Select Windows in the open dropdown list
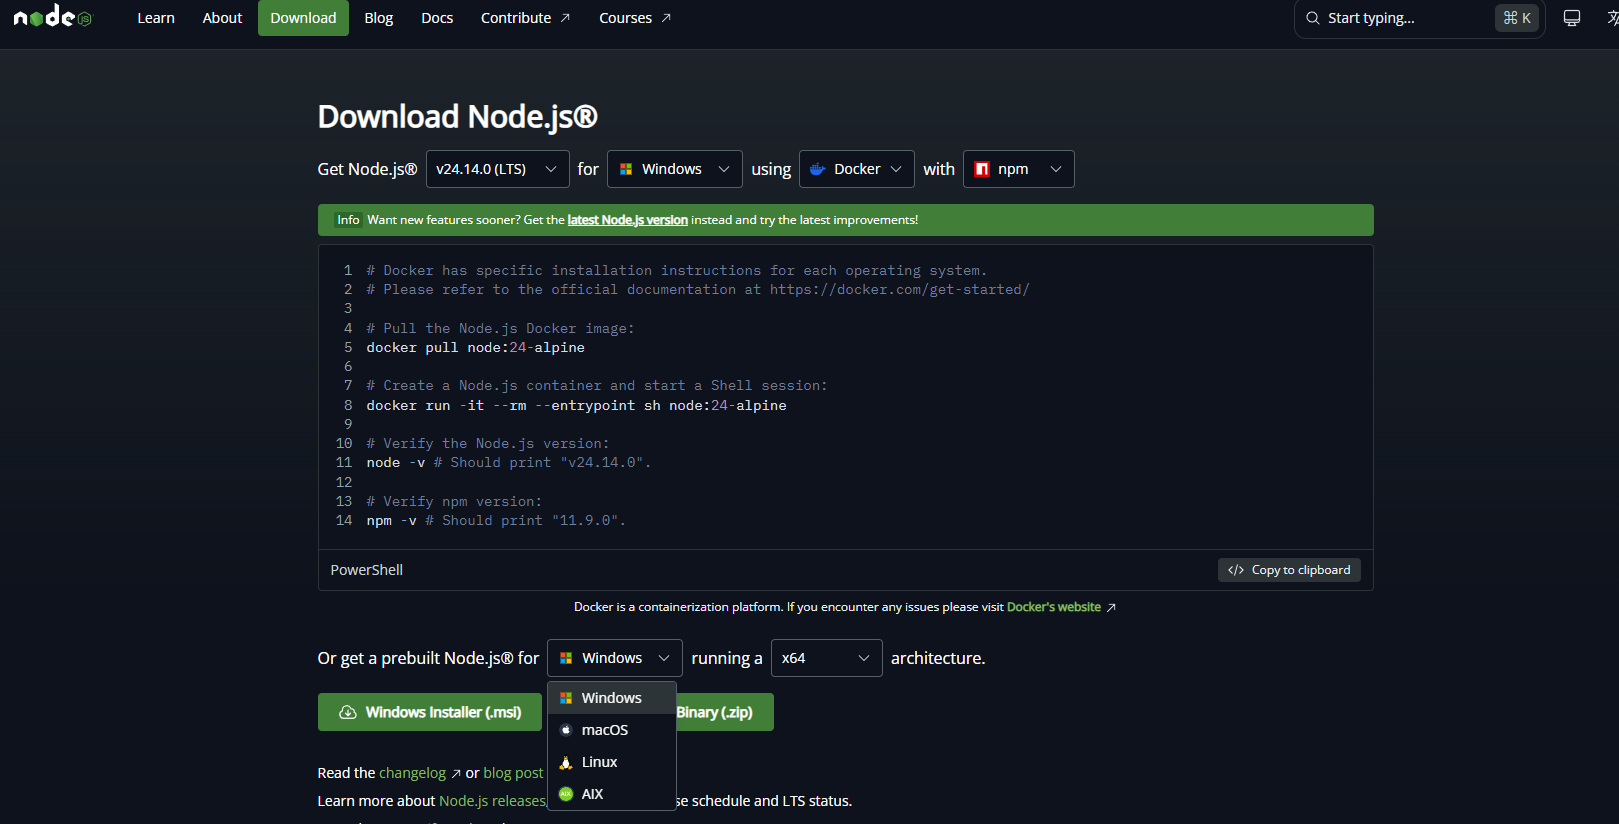The image size is (1619, 824). coord(612,698)
